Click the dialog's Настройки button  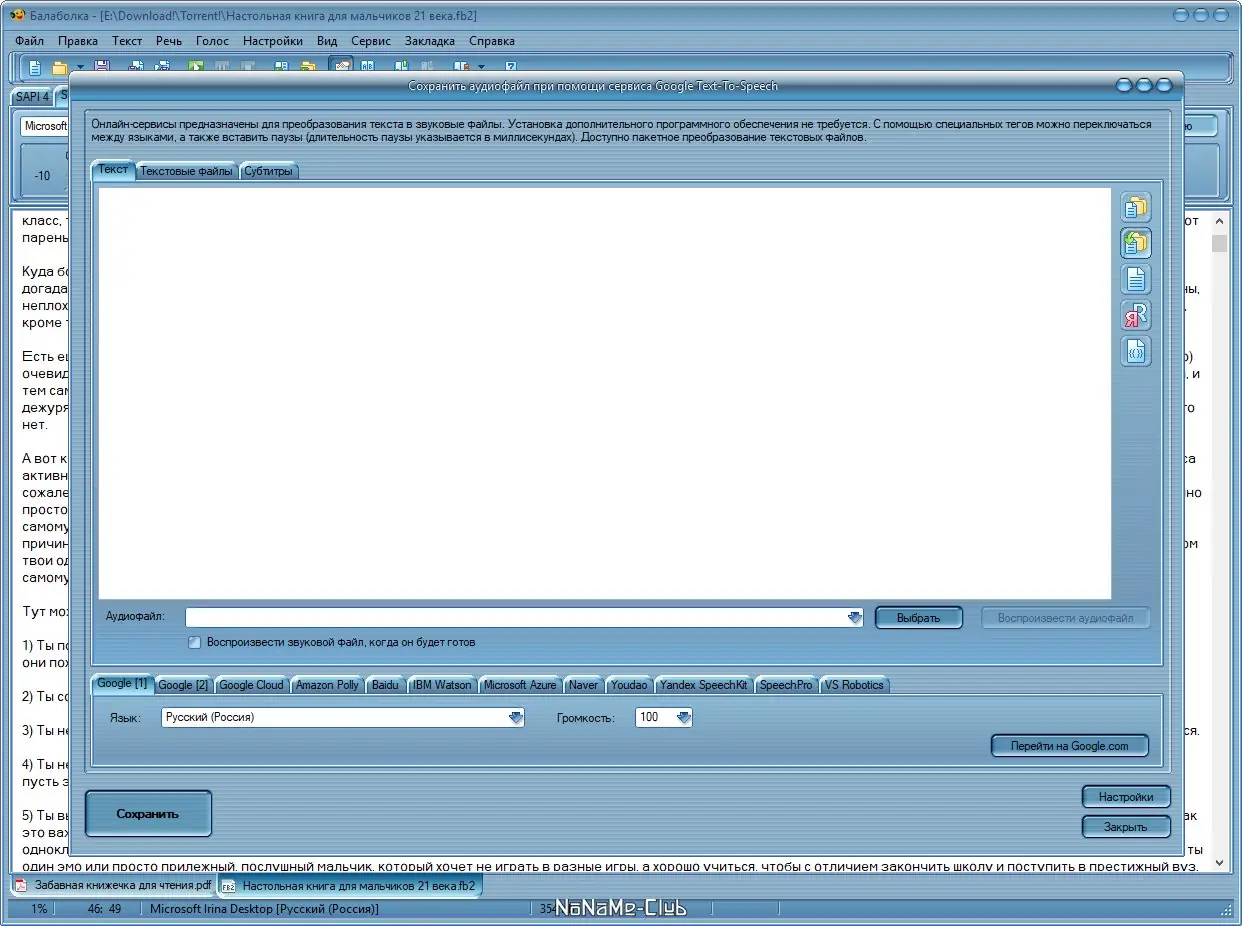pos(1126,797)
